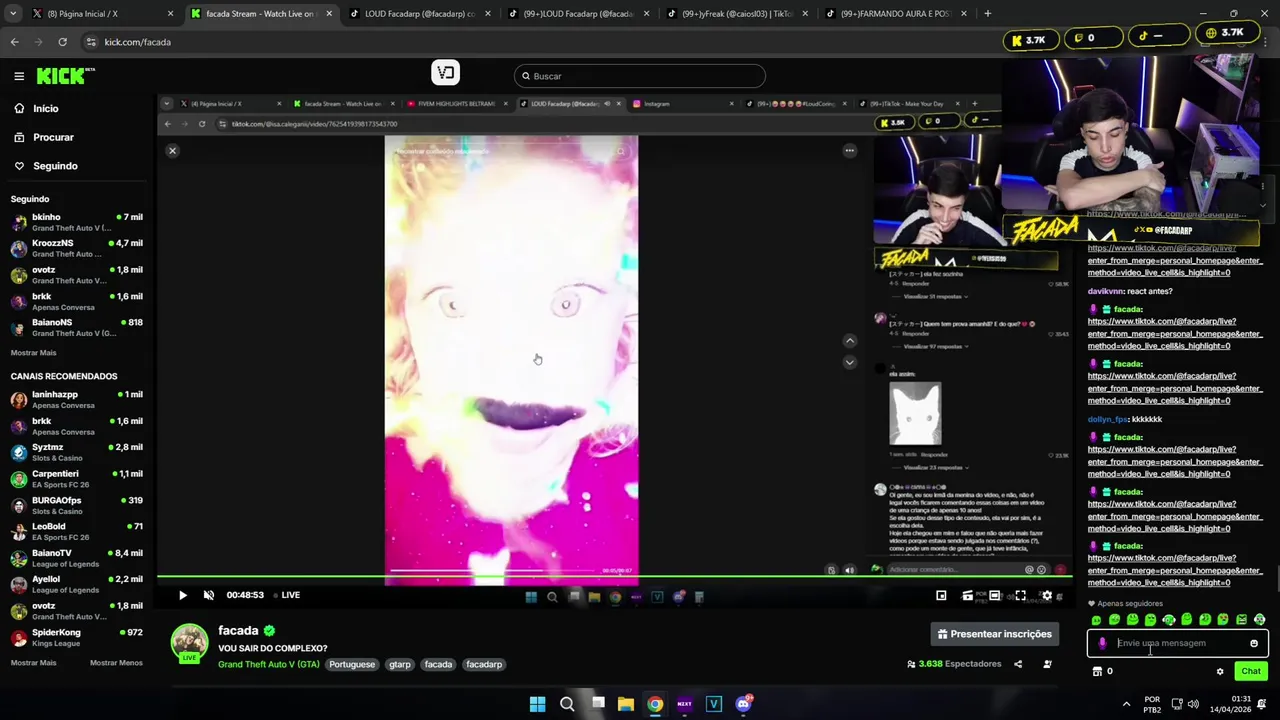Viewport: 1280px width, 720px height.
Task: Click davikvnn username in chat
Action: (1108, 291)
